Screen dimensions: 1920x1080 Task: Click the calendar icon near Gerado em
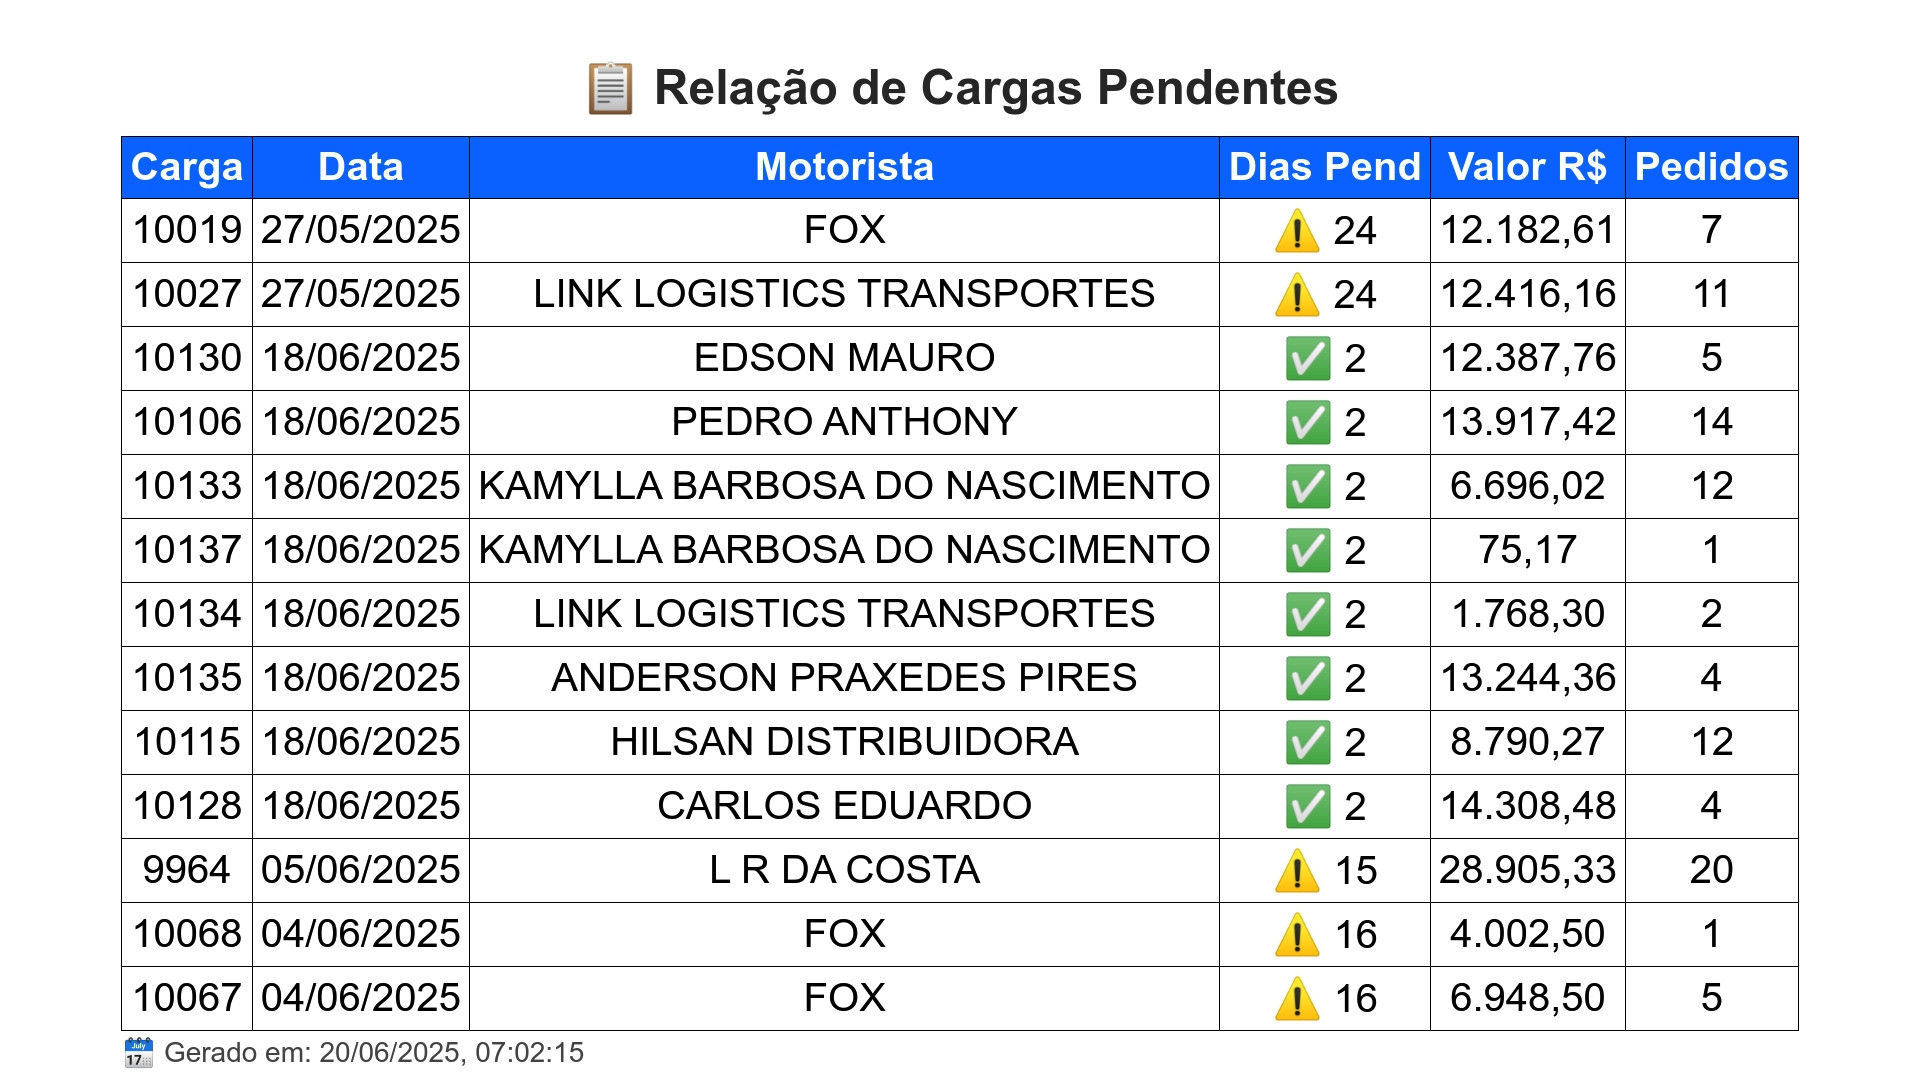[x=138, y=1052]
